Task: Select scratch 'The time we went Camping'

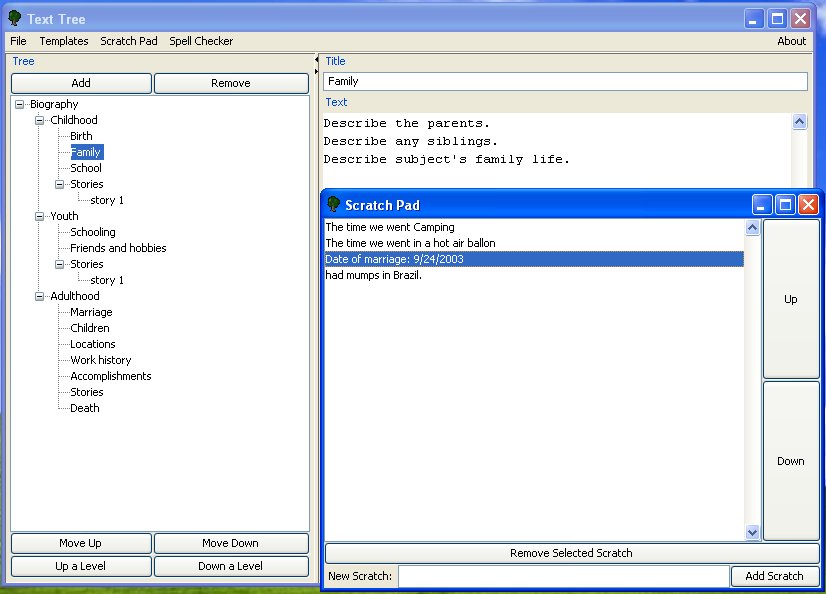Action: [534, 227]
